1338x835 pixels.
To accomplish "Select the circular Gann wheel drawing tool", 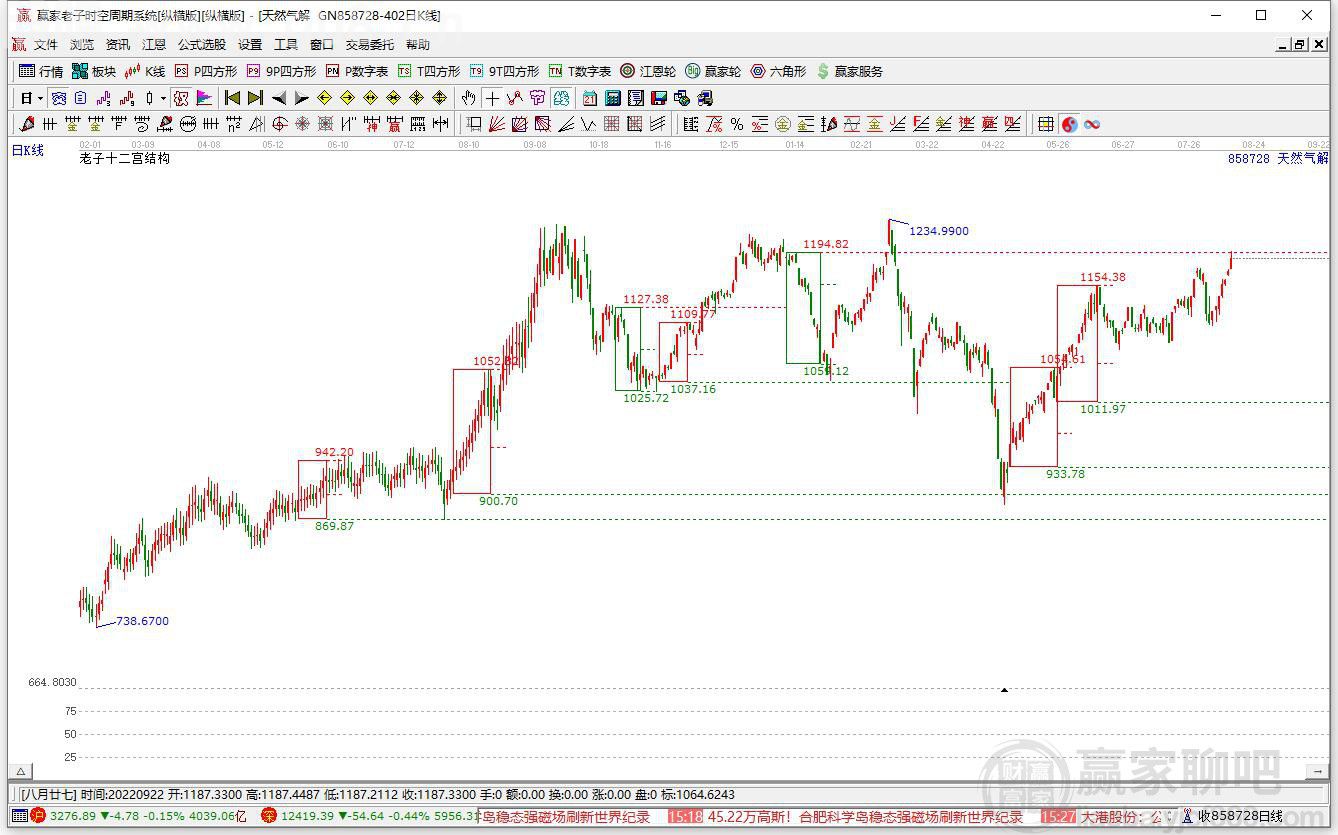I will pos(280,124).
